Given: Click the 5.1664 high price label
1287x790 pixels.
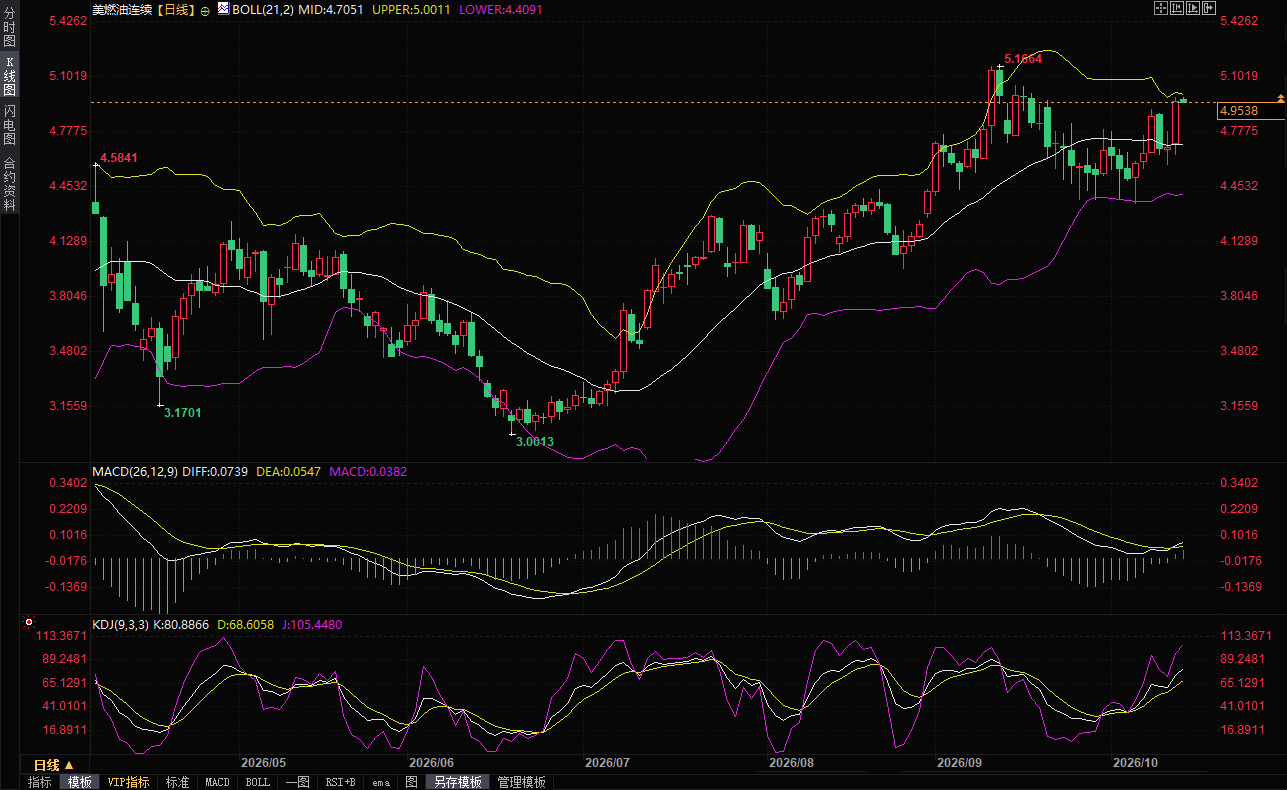Looking at the screenshot, I should [1023, 59].
